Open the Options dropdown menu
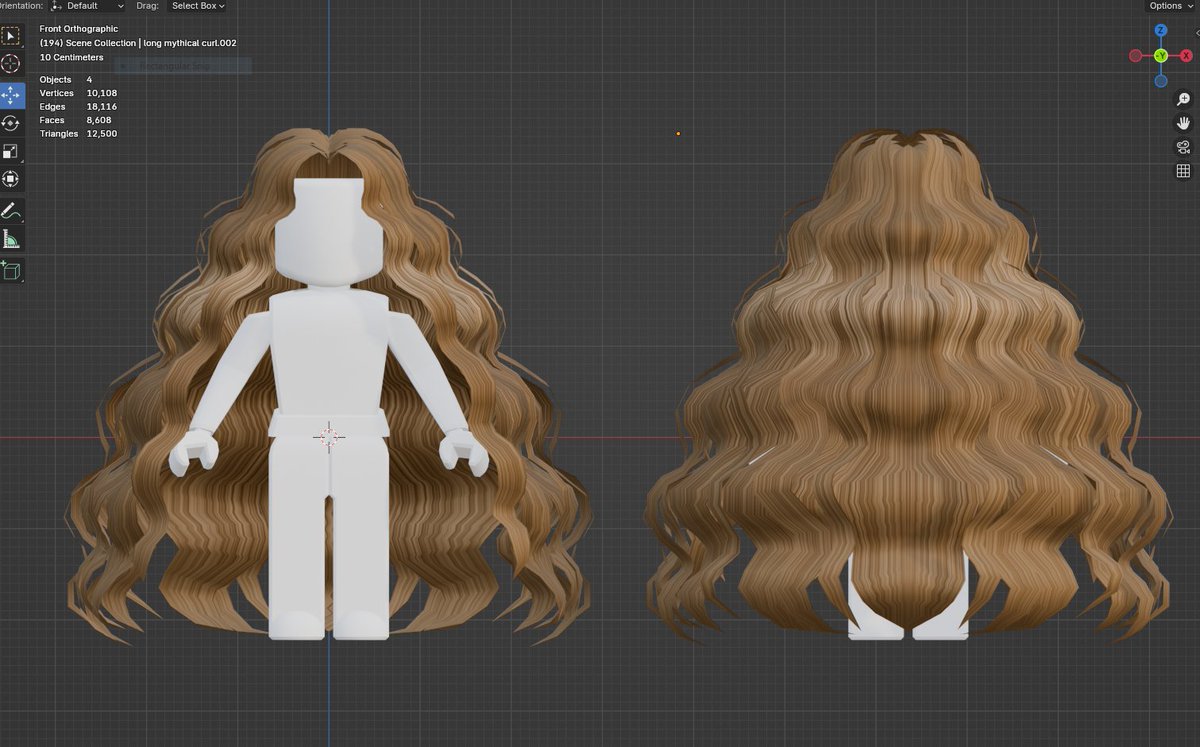 click(x=1170, y=6)
